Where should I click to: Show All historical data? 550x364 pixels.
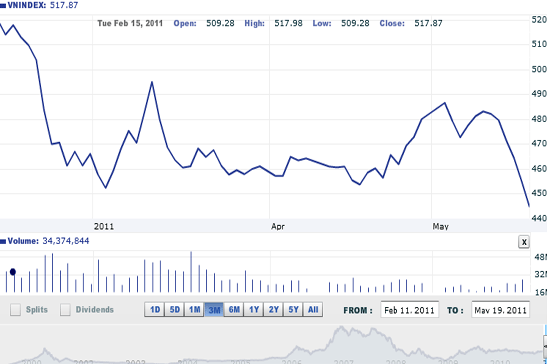[313, 310]
